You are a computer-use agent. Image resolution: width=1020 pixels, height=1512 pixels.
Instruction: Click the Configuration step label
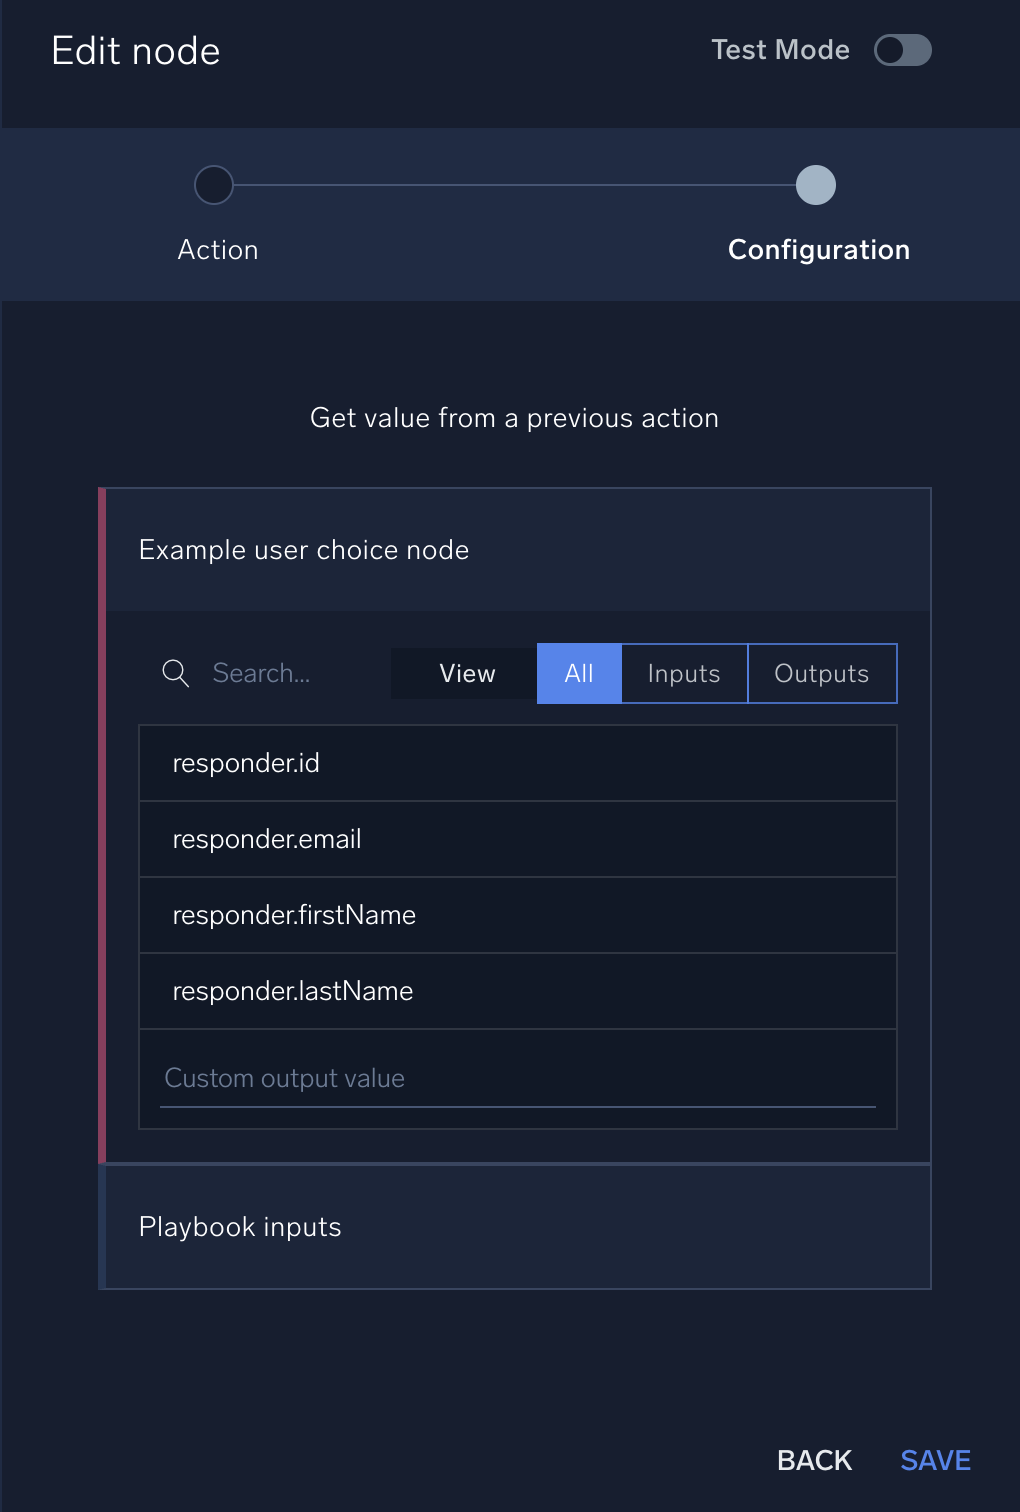click(818, 249)
